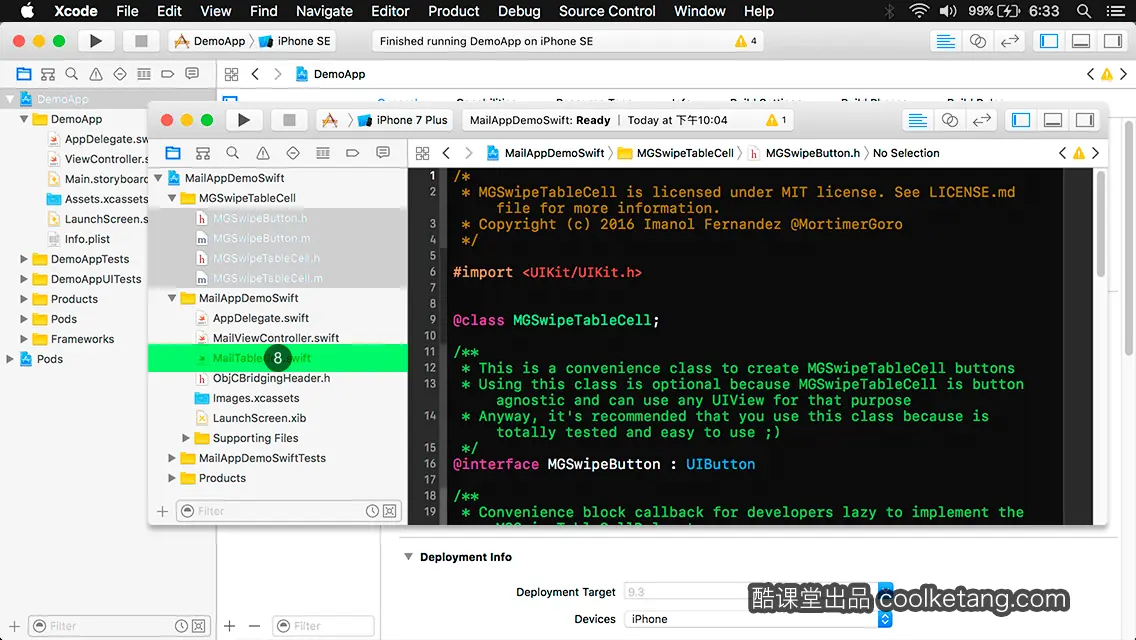The height and width of the screenshot is (640, 1136).
Task: Open Symbol navigator in the front window
Action: click(x=203, y=153)
